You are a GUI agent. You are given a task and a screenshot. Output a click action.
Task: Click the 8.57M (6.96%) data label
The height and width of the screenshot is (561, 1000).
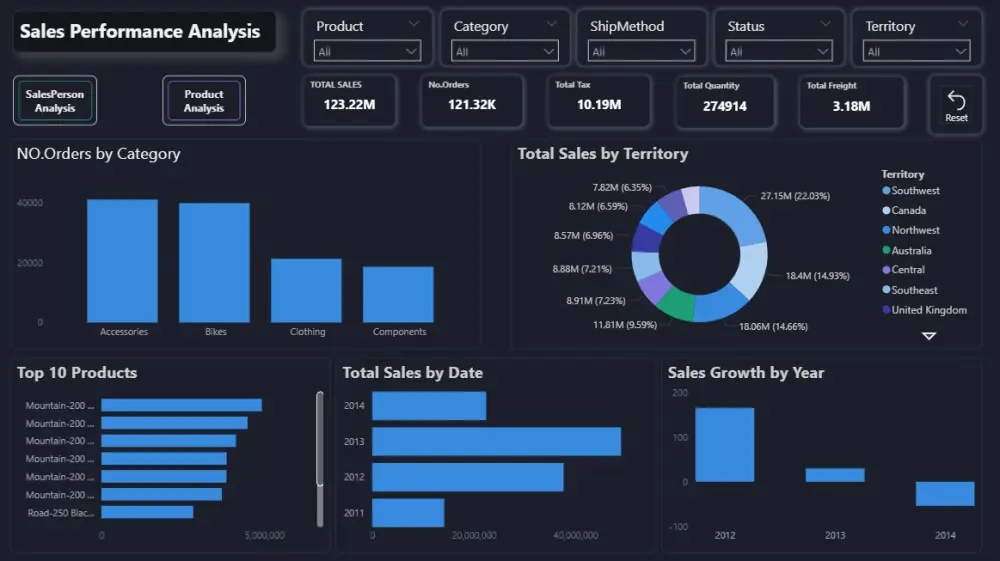tap(583, 235)
